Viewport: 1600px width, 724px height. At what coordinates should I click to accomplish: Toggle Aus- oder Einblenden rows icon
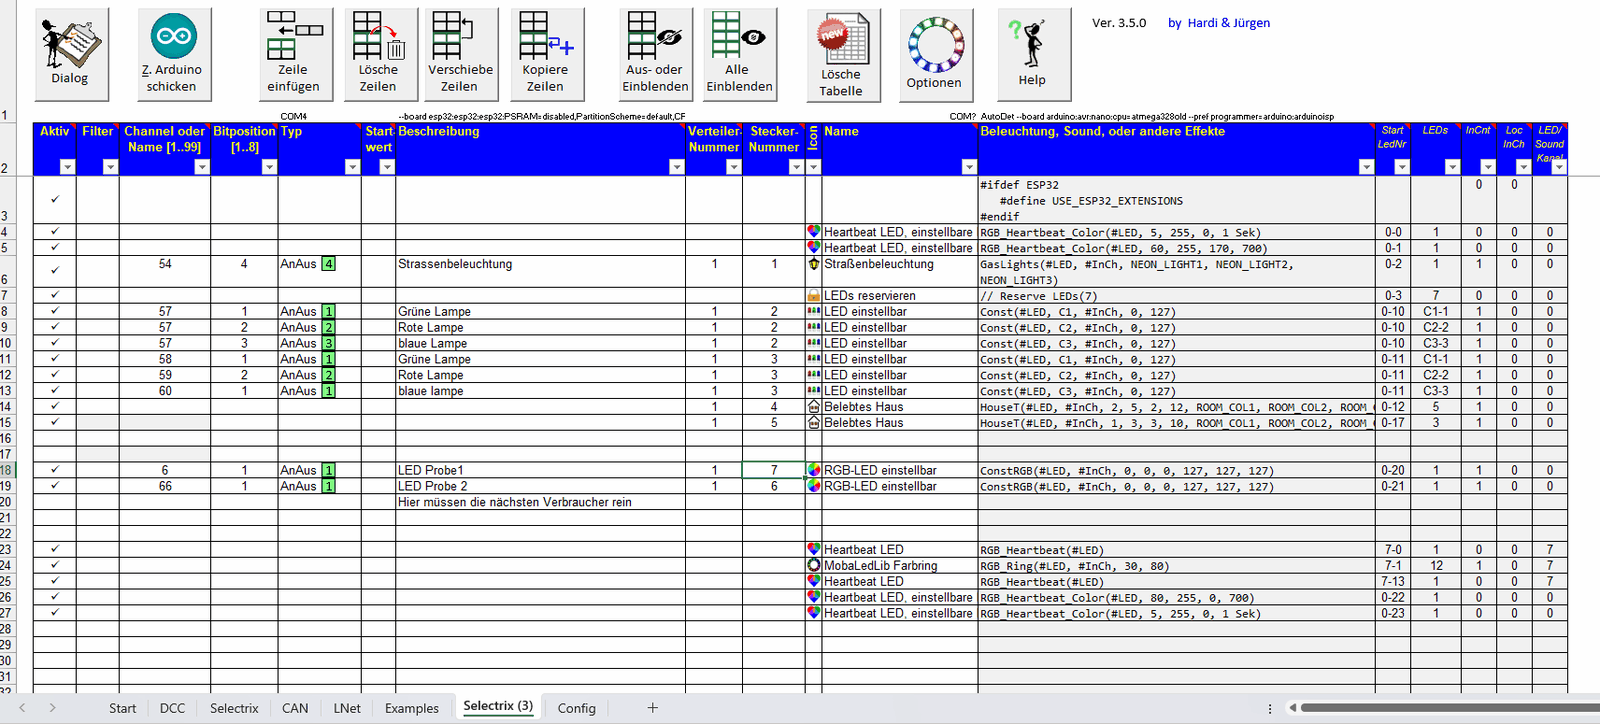coord(655,55)
